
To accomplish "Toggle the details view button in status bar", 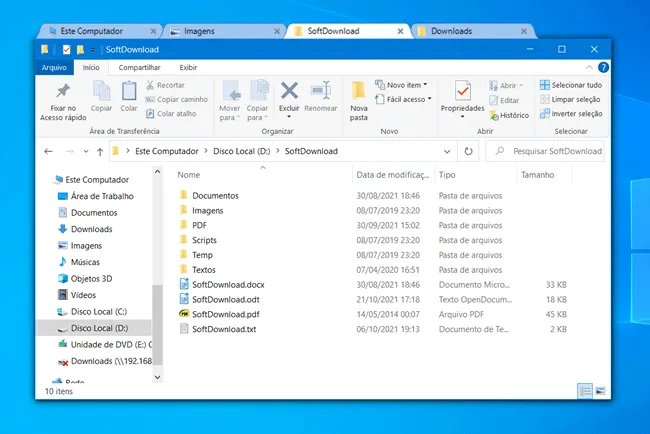I will (x=585, y=391).
